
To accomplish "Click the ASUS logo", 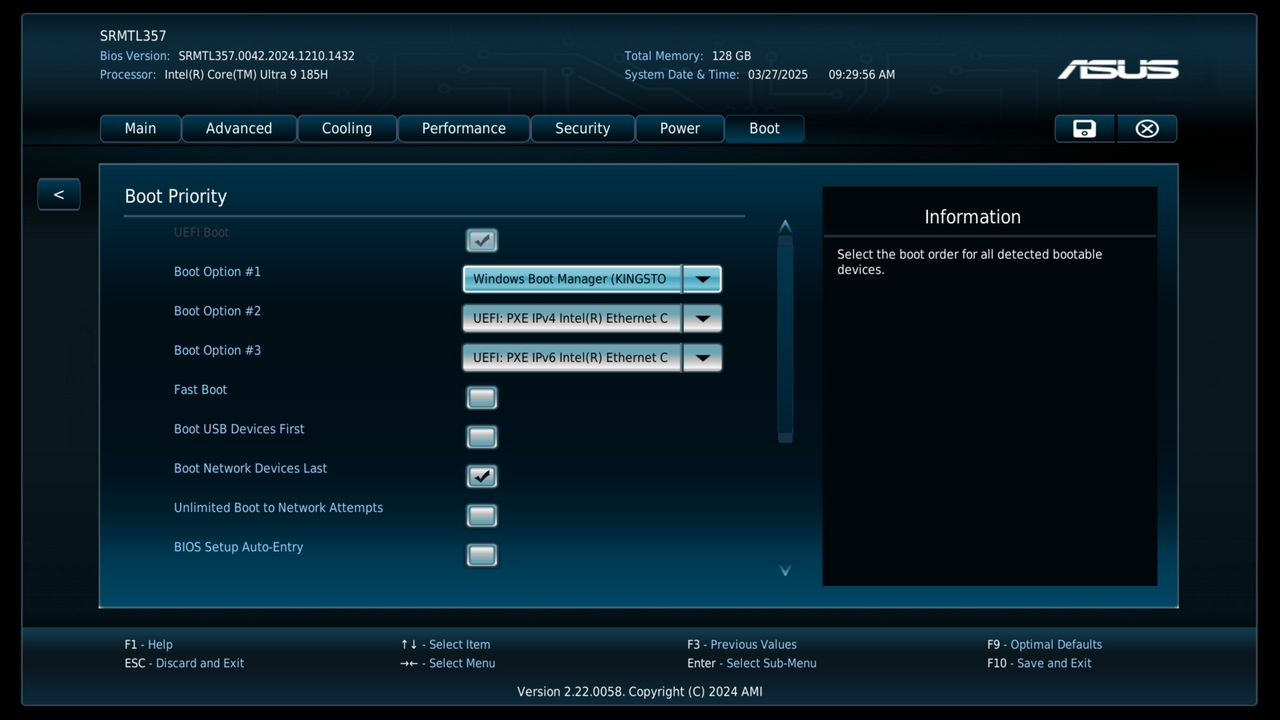I will pos(1118,69).
